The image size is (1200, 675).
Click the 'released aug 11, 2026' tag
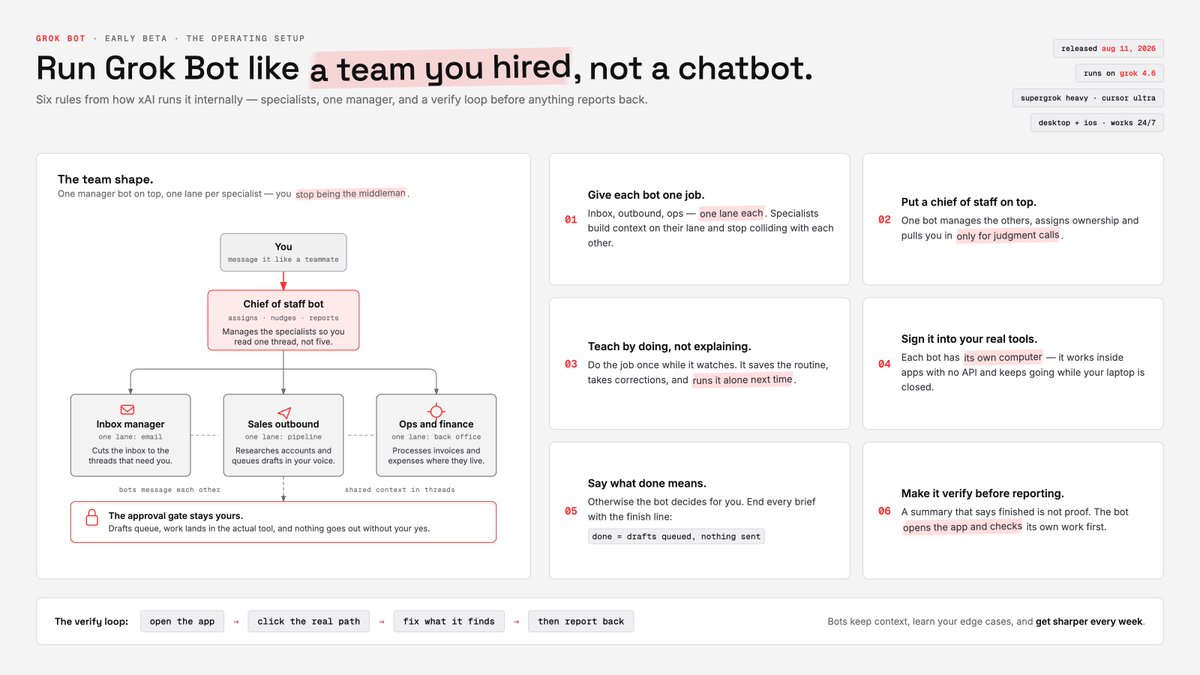1109,48
